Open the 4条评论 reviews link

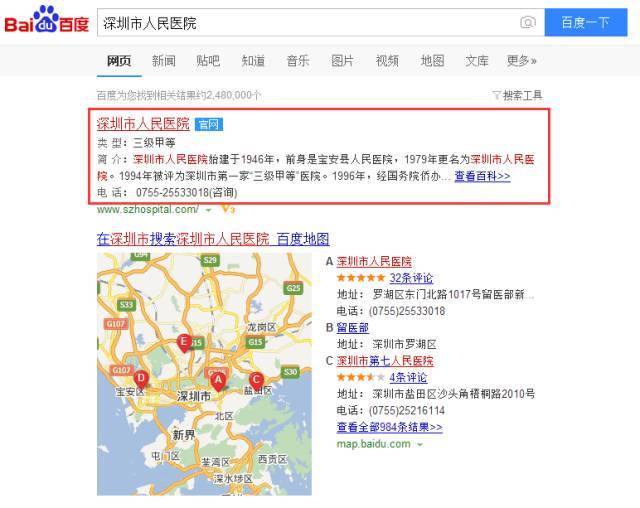coord(408,377)
